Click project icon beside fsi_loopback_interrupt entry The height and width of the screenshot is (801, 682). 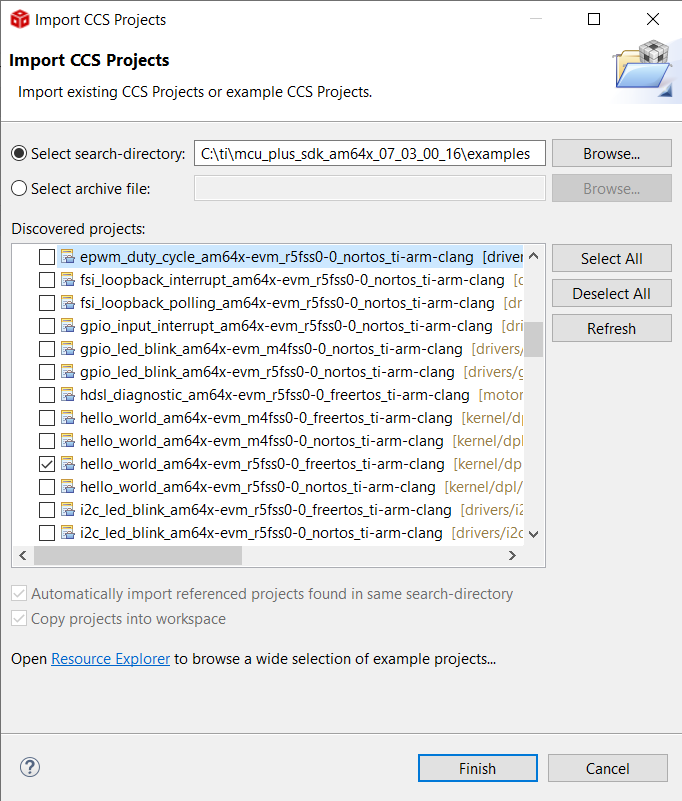coord(68,280)
